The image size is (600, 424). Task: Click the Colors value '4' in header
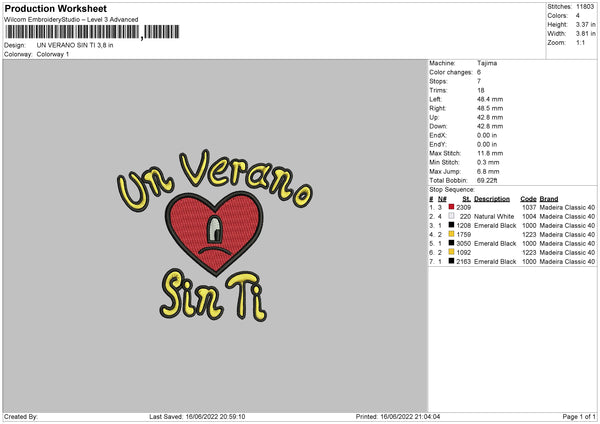(578, 16)
